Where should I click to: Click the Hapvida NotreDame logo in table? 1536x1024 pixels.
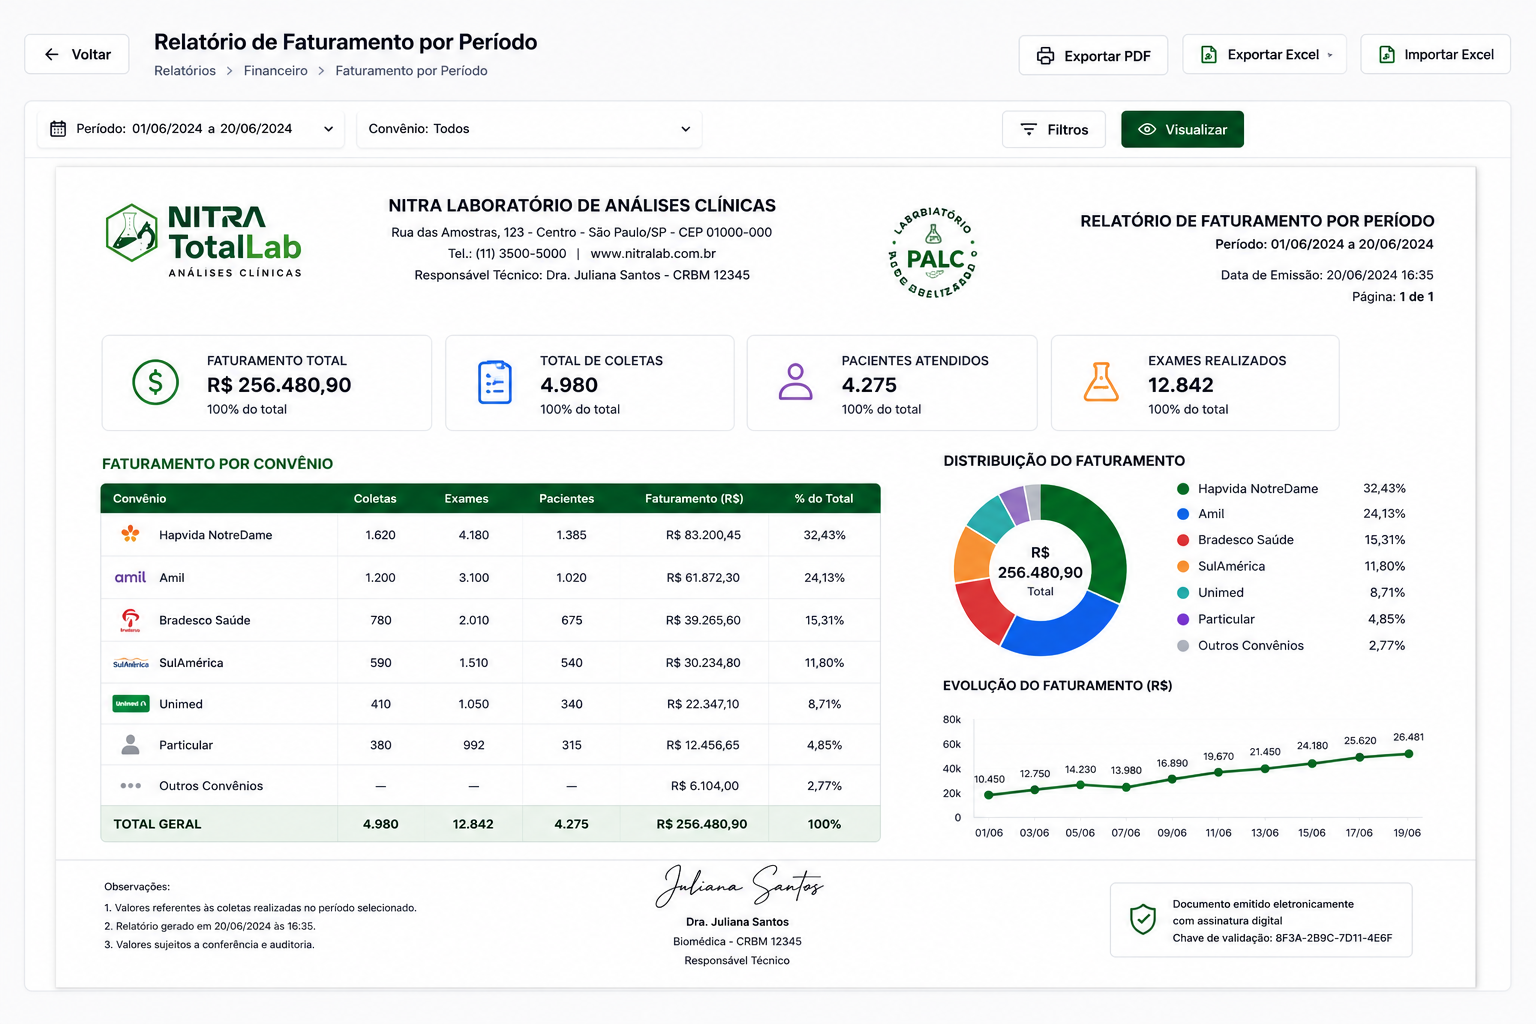[x=130, y=534]
